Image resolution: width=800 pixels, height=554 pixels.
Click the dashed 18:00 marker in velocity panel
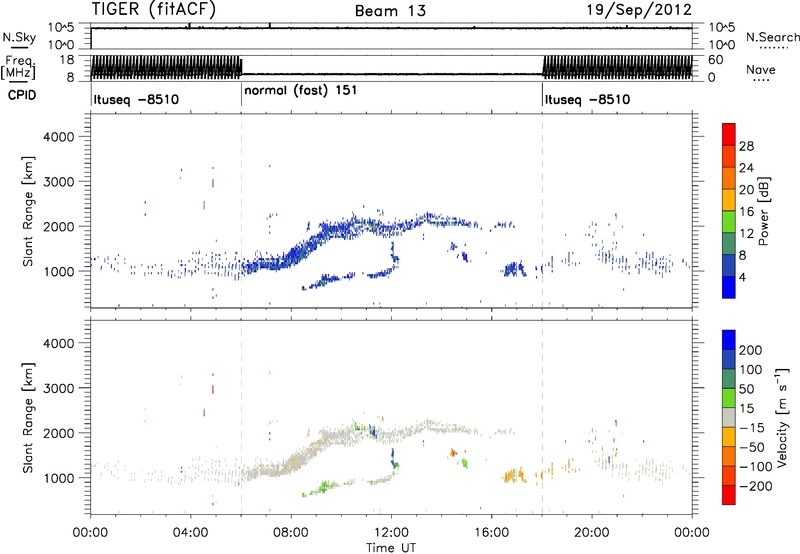[x=542, y=418]
